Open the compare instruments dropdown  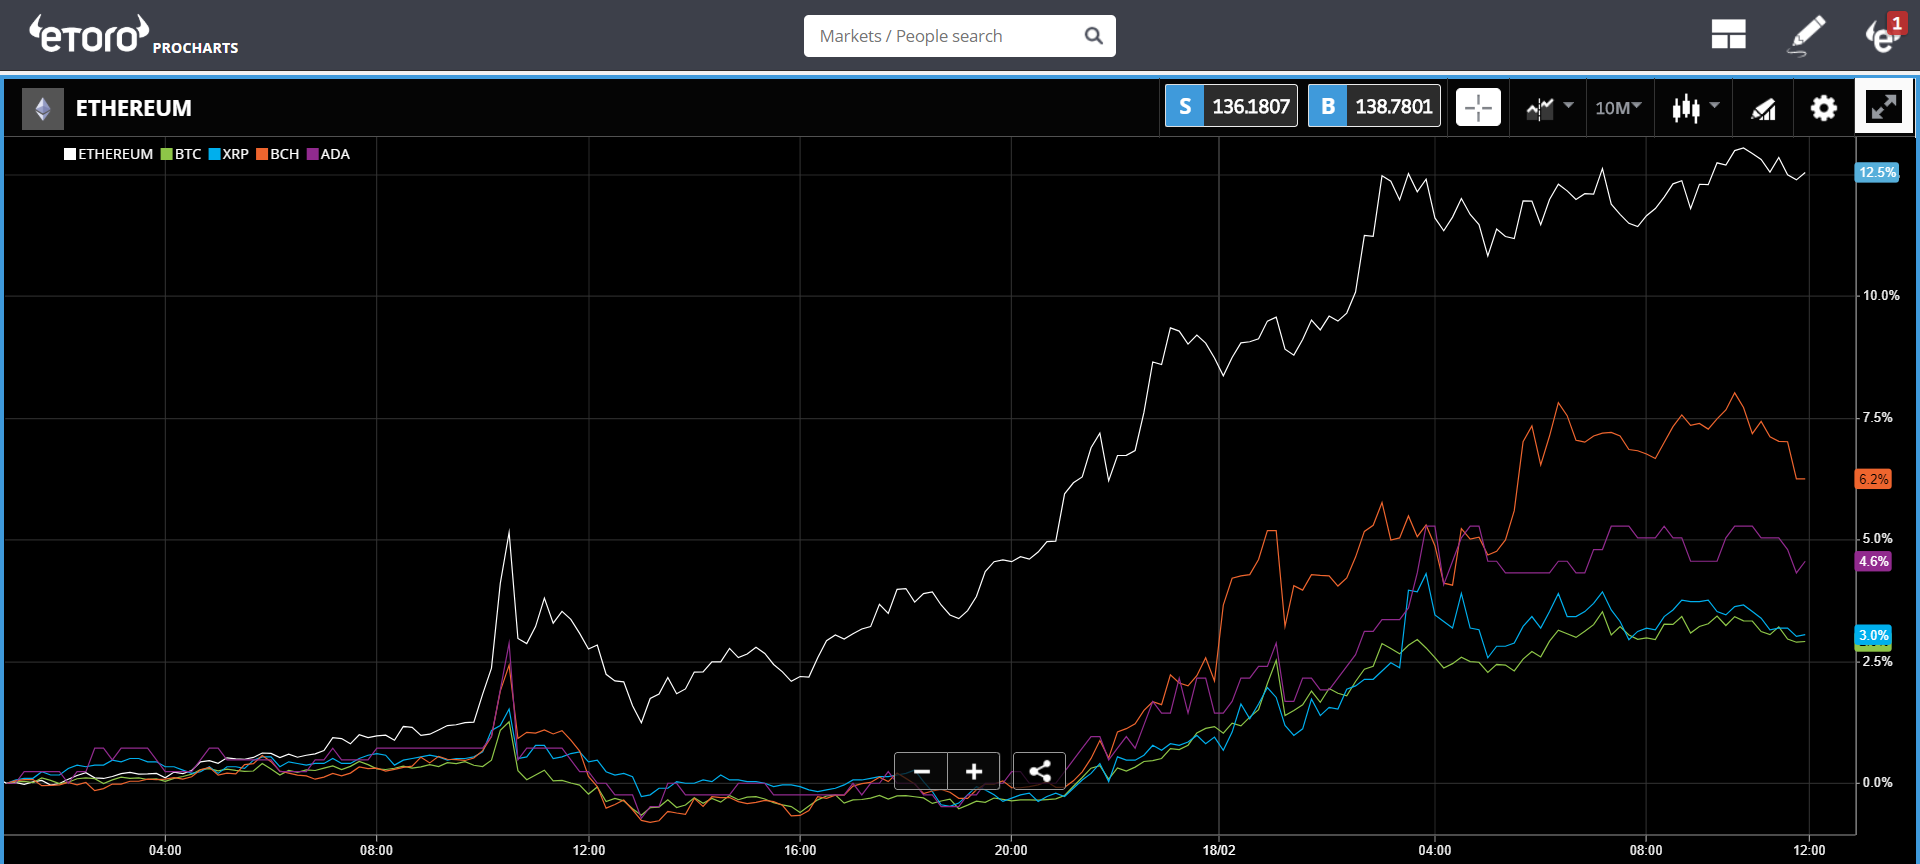[1548, 107]
